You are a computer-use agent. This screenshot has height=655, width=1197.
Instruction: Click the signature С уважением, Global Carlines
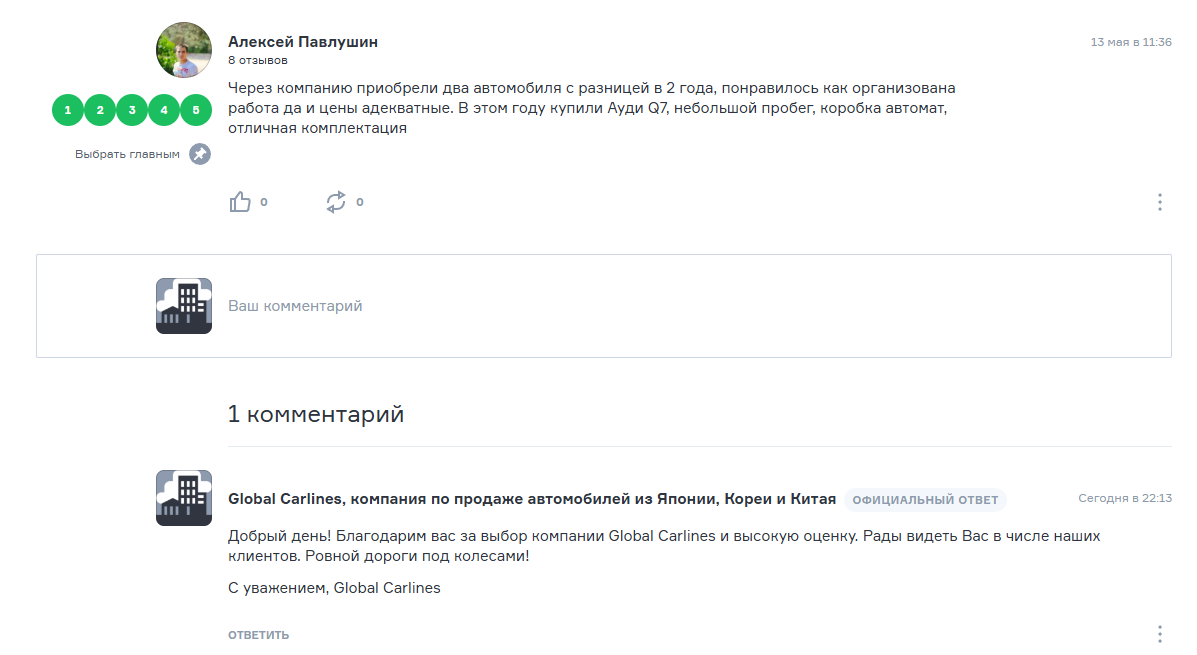tap(334, 588)
